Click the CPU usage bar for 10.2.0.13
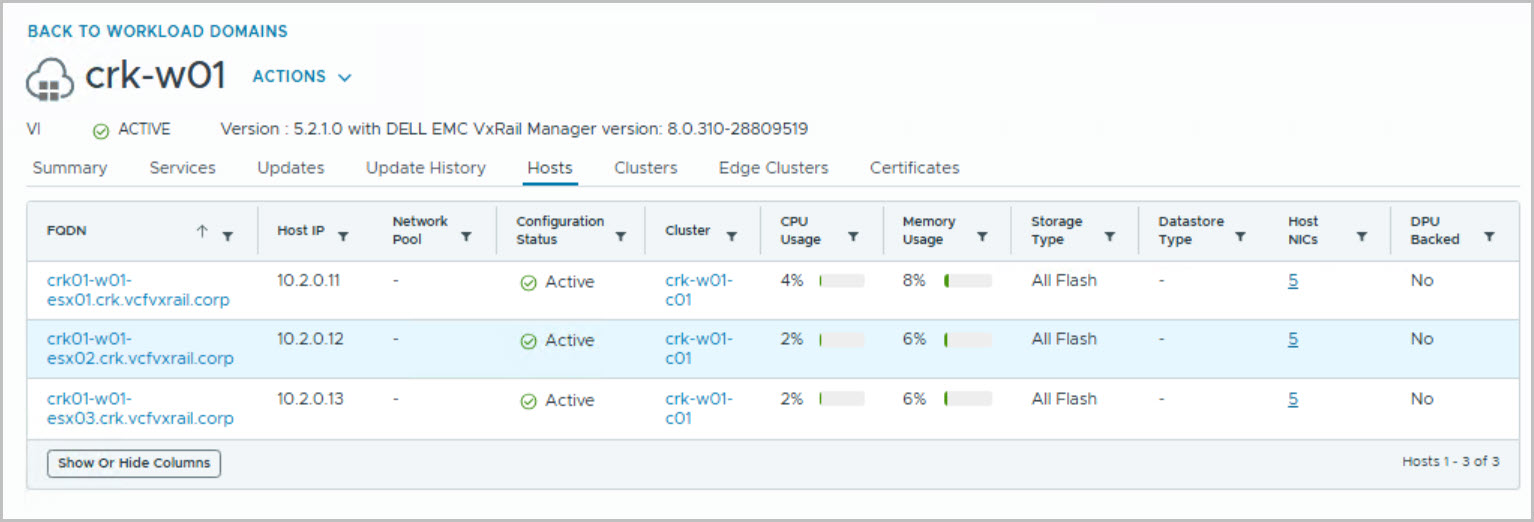Viewport: 1534px width, 522px height. (841, 399)
